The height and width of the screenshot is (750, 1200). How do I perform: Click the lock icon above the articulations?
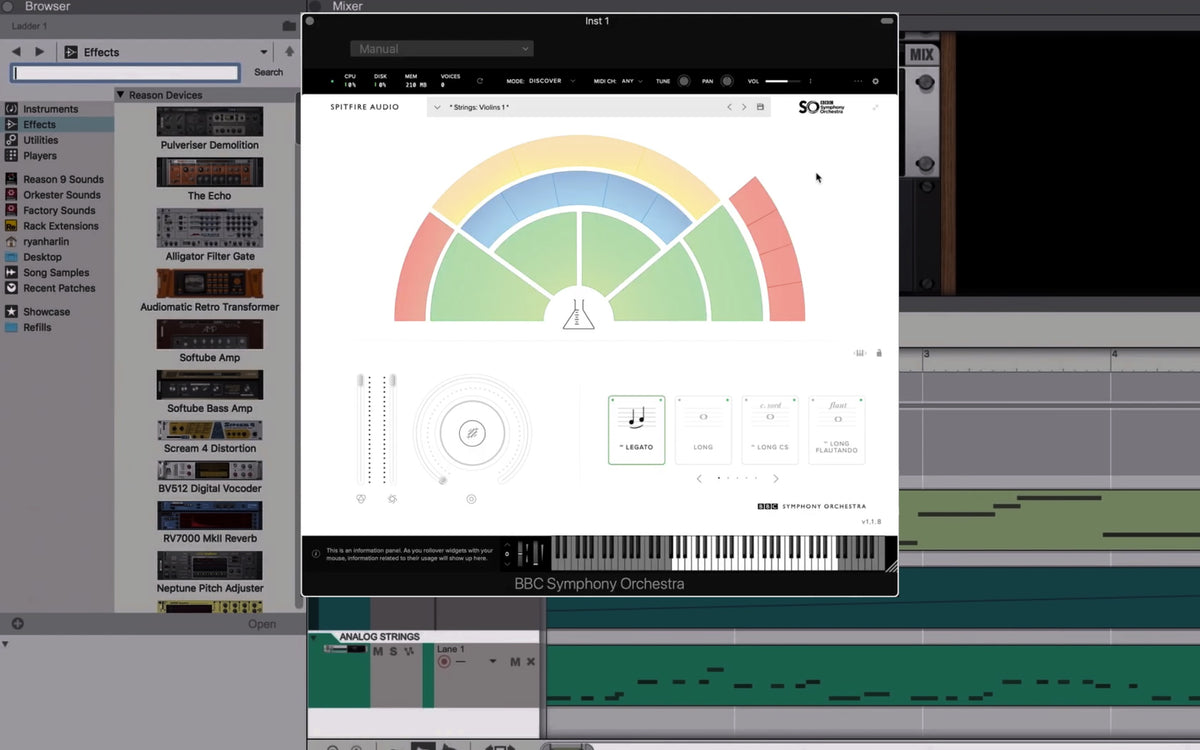[x=879, y=353]
